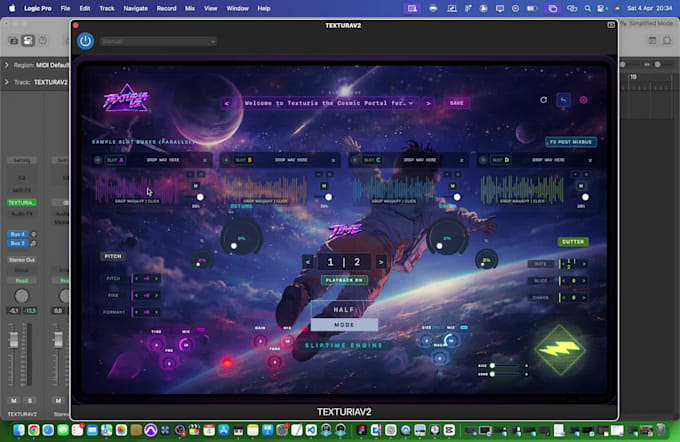Image resolution: width=680 pixels, height=442 pixels.
Task: Click the SAVE preset button
Action: [457, 103]
